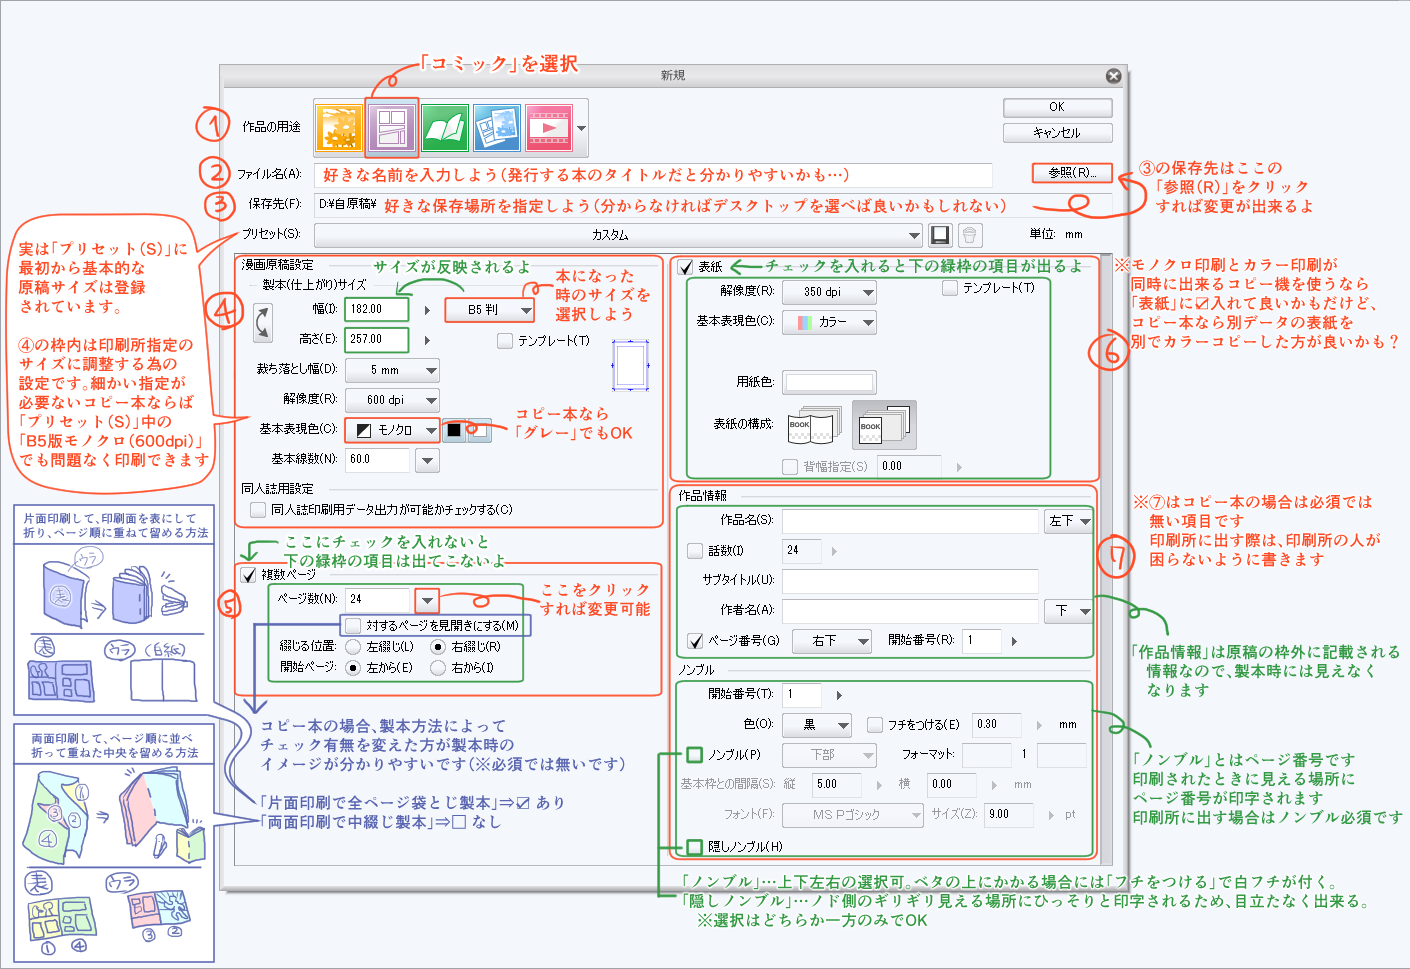
Task: Open the 左下 position dropdown for 作品名
Action: [x=1068, y=521]
